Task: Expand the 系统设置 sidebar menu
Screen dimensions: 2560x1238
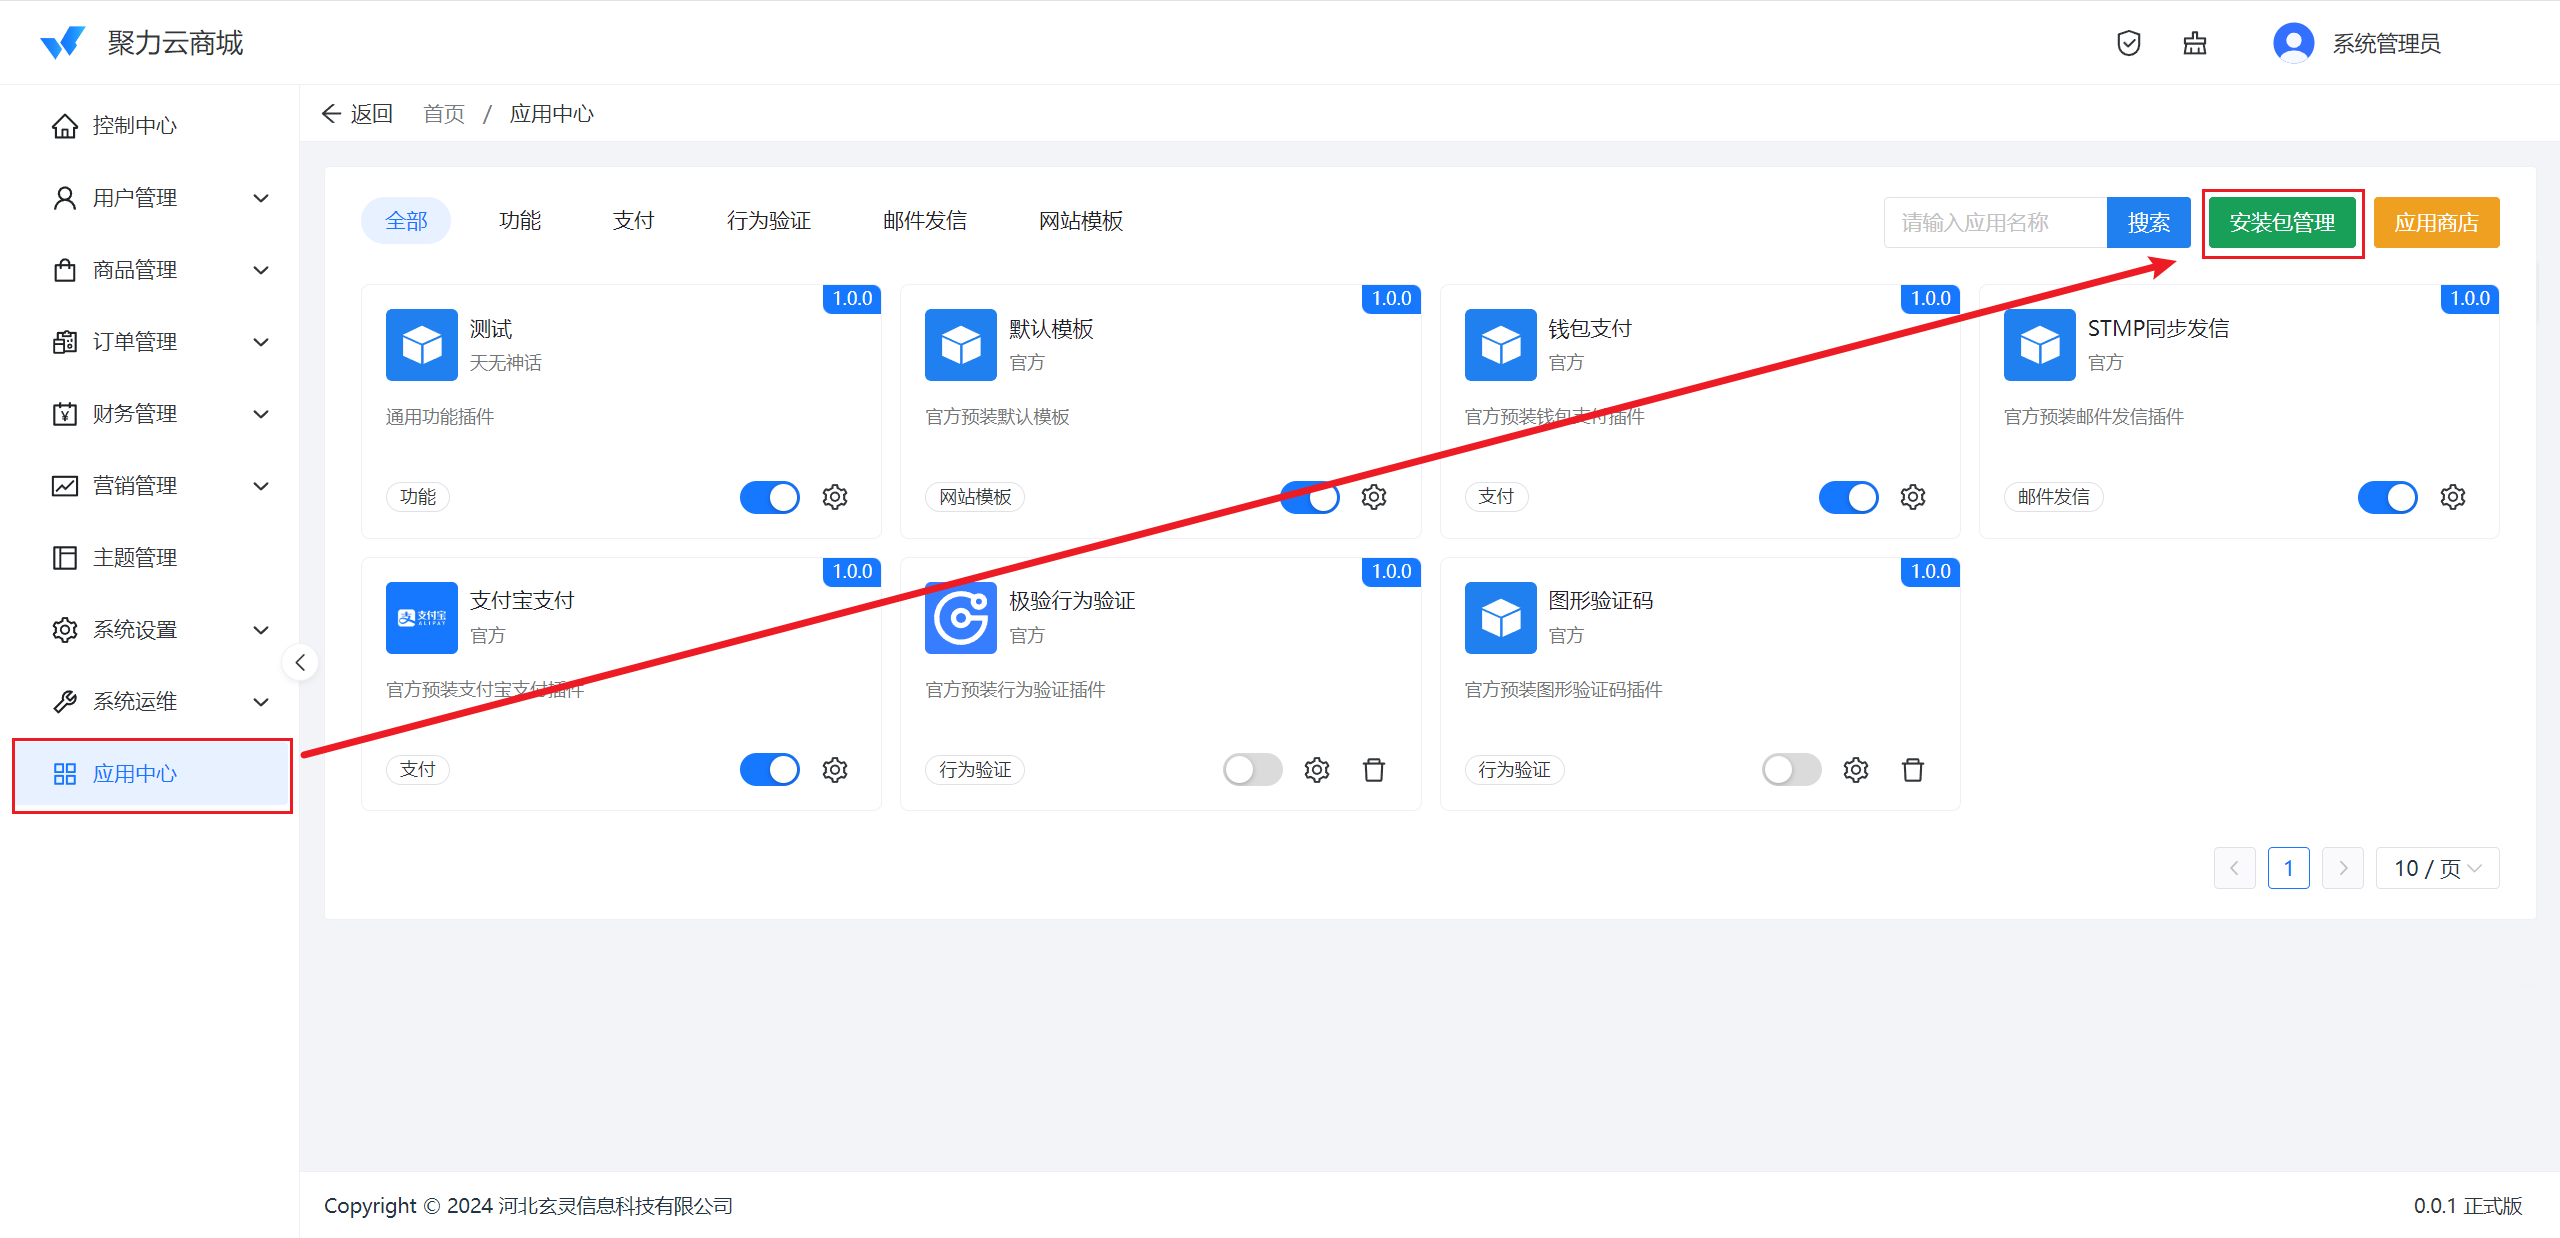Action: 160,630
